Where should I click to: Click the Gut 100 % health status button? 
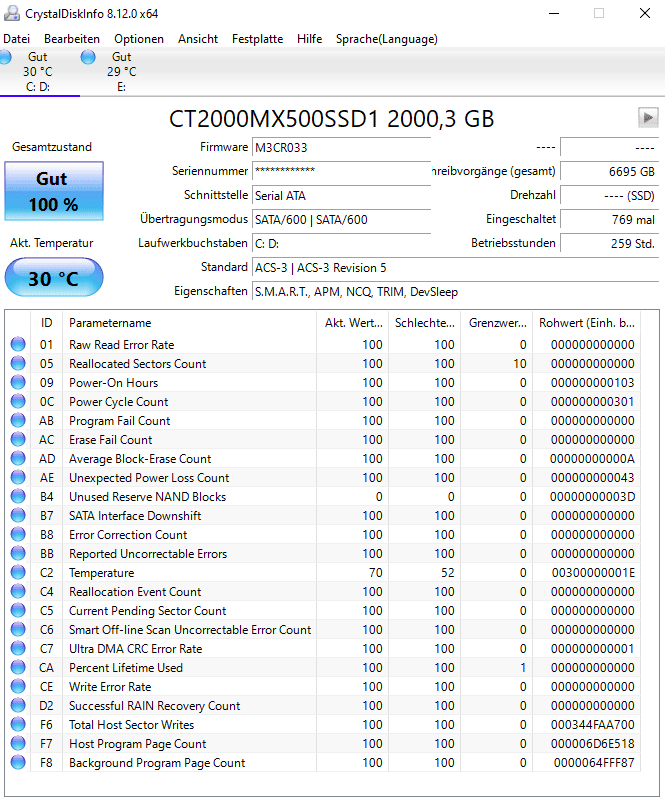tap(54, 191)
